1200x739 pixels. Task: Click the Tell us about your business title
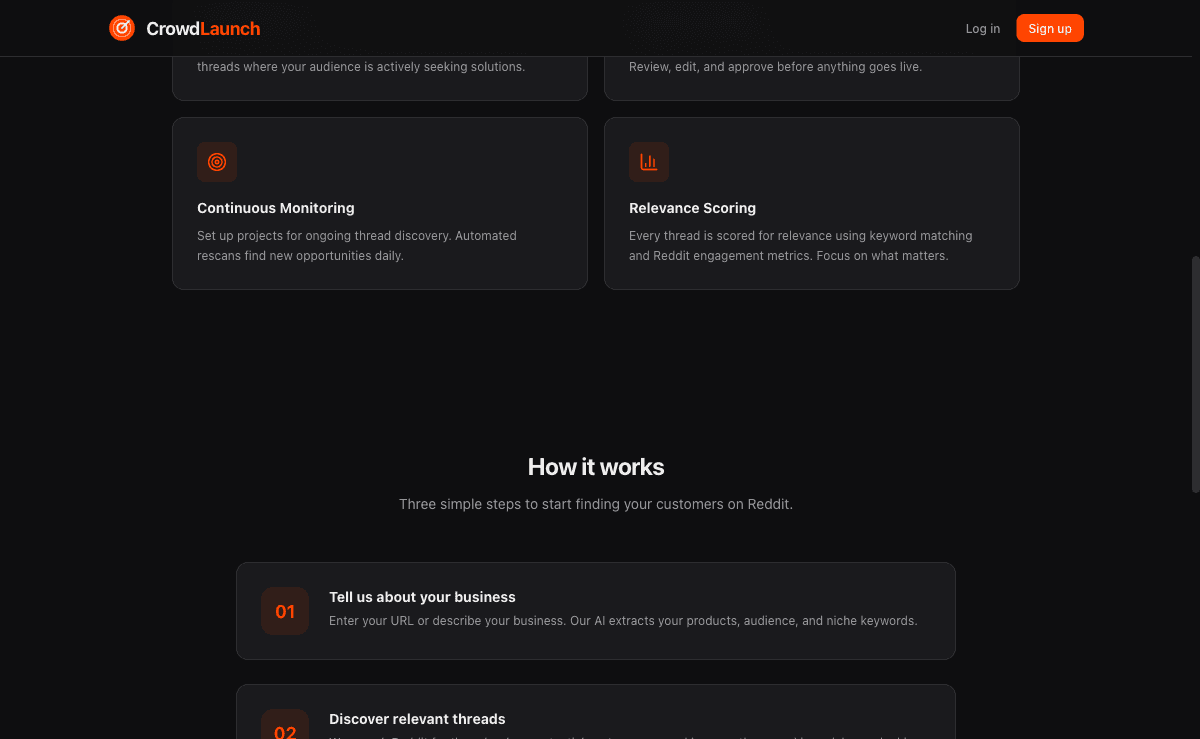point(422,597)
